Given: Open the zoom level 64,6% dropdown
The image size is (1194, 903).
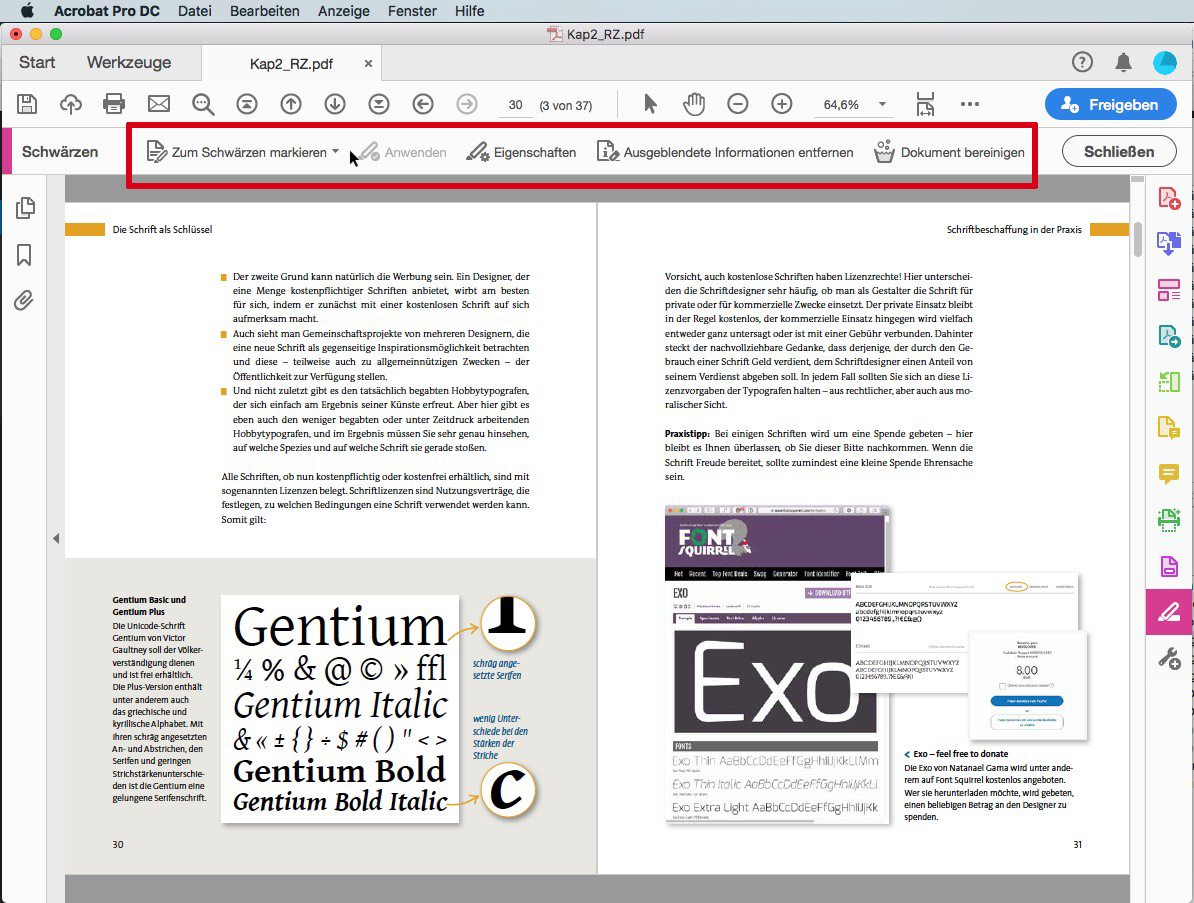Looking at the screenshot, I should coord(883,104).
